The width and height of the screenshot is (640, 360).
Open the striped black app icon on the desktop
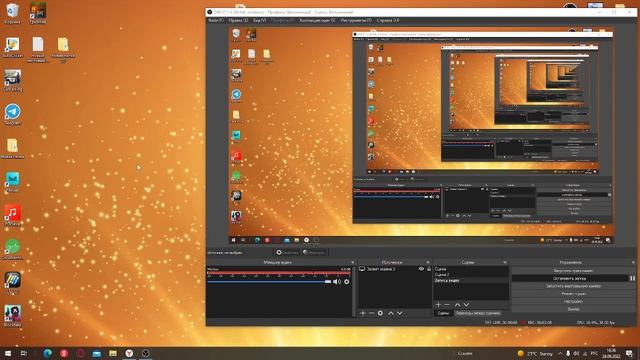[13, 282]
